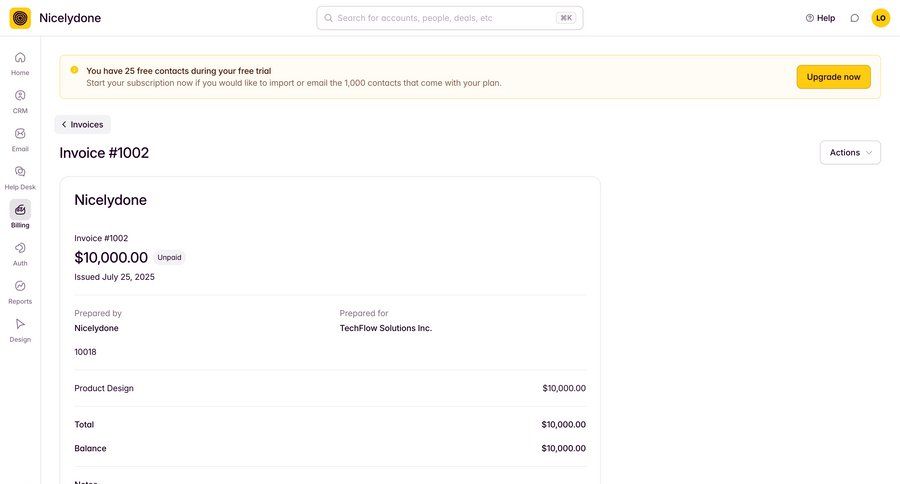Expand the Actions dropdown
Image resolution: width=900 pixels, height=484 pixels.
click(x=850, y=153)
